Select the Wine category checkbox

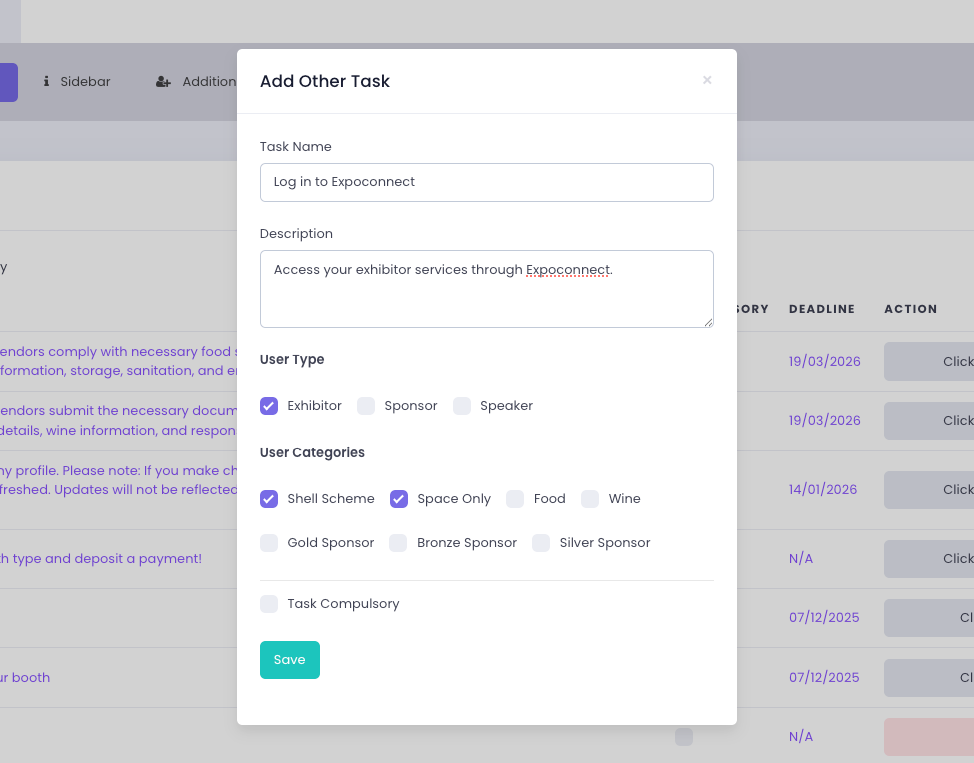[x=590, y=499]
